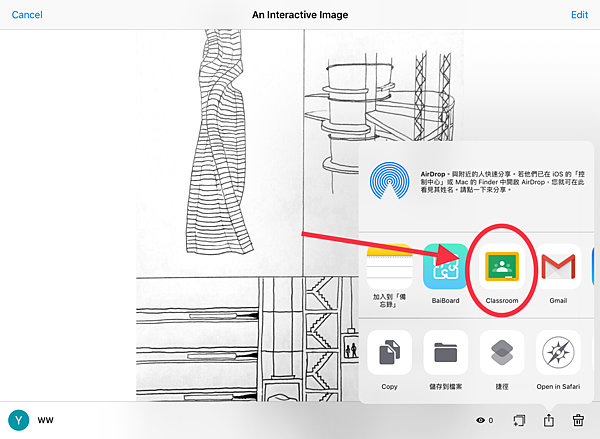Viewport: 600px width, 439px height.
Task: Tap the An Interactive Image title
Action: 300,15
